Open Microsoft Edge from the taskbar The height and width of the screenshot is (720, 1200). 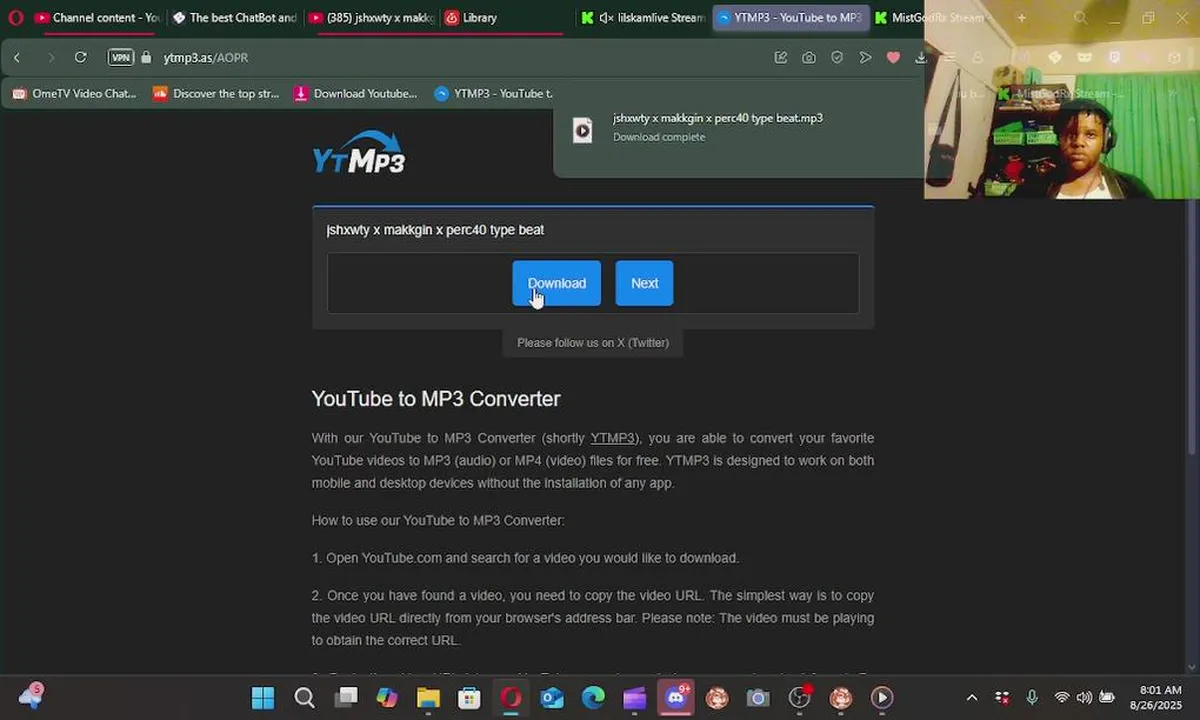coord(593,698)
